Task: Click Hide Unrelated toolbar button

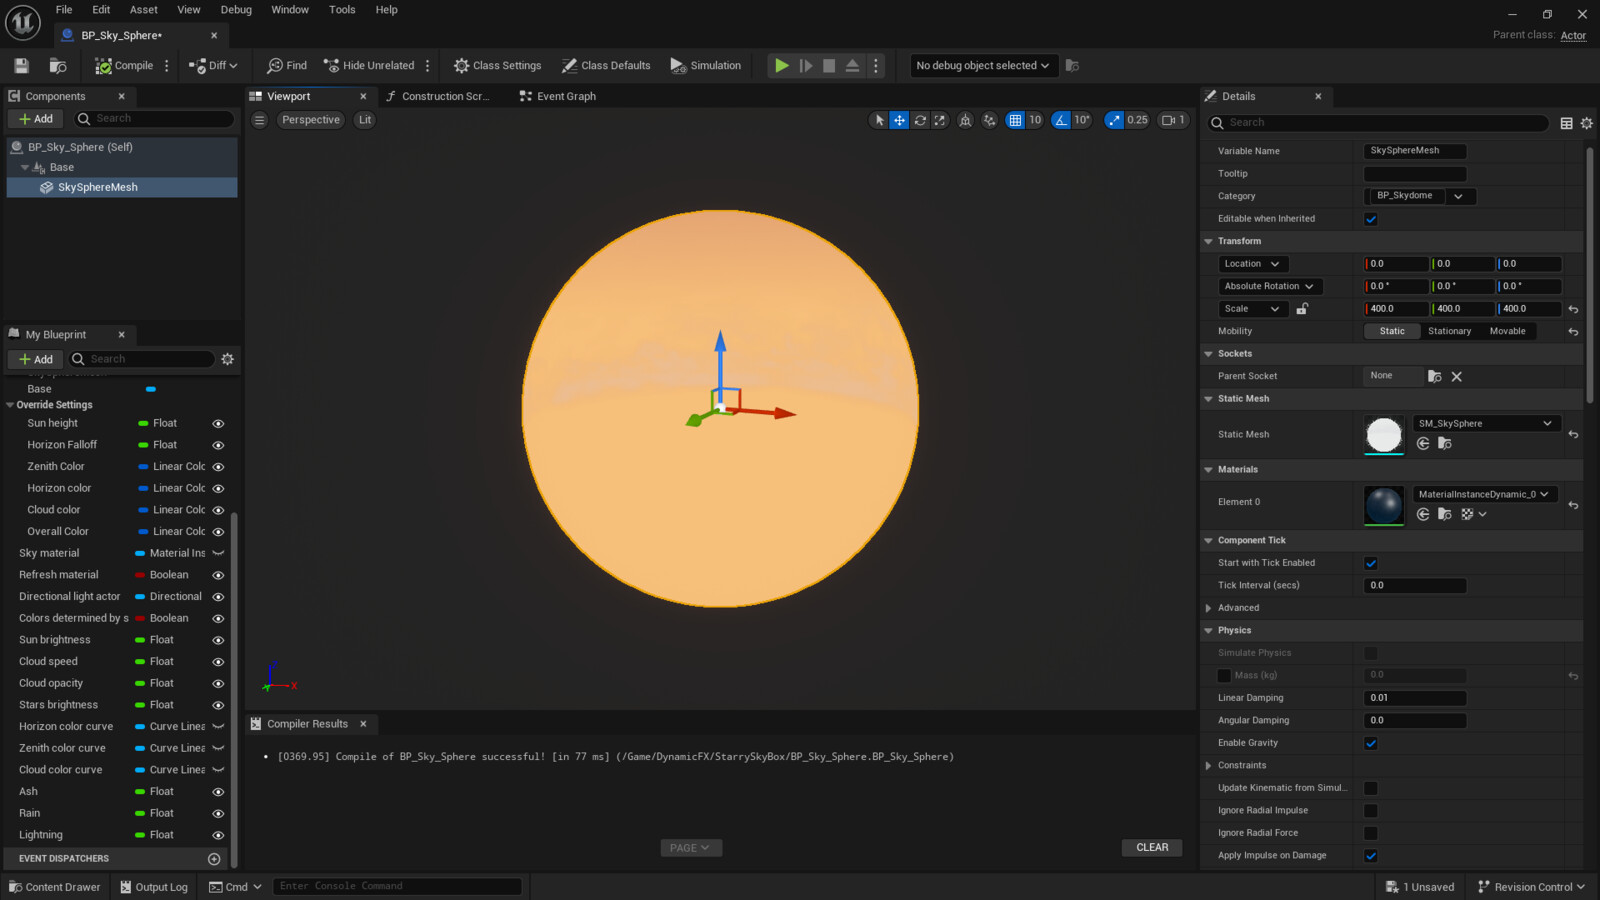Action: tap(369, 66)
